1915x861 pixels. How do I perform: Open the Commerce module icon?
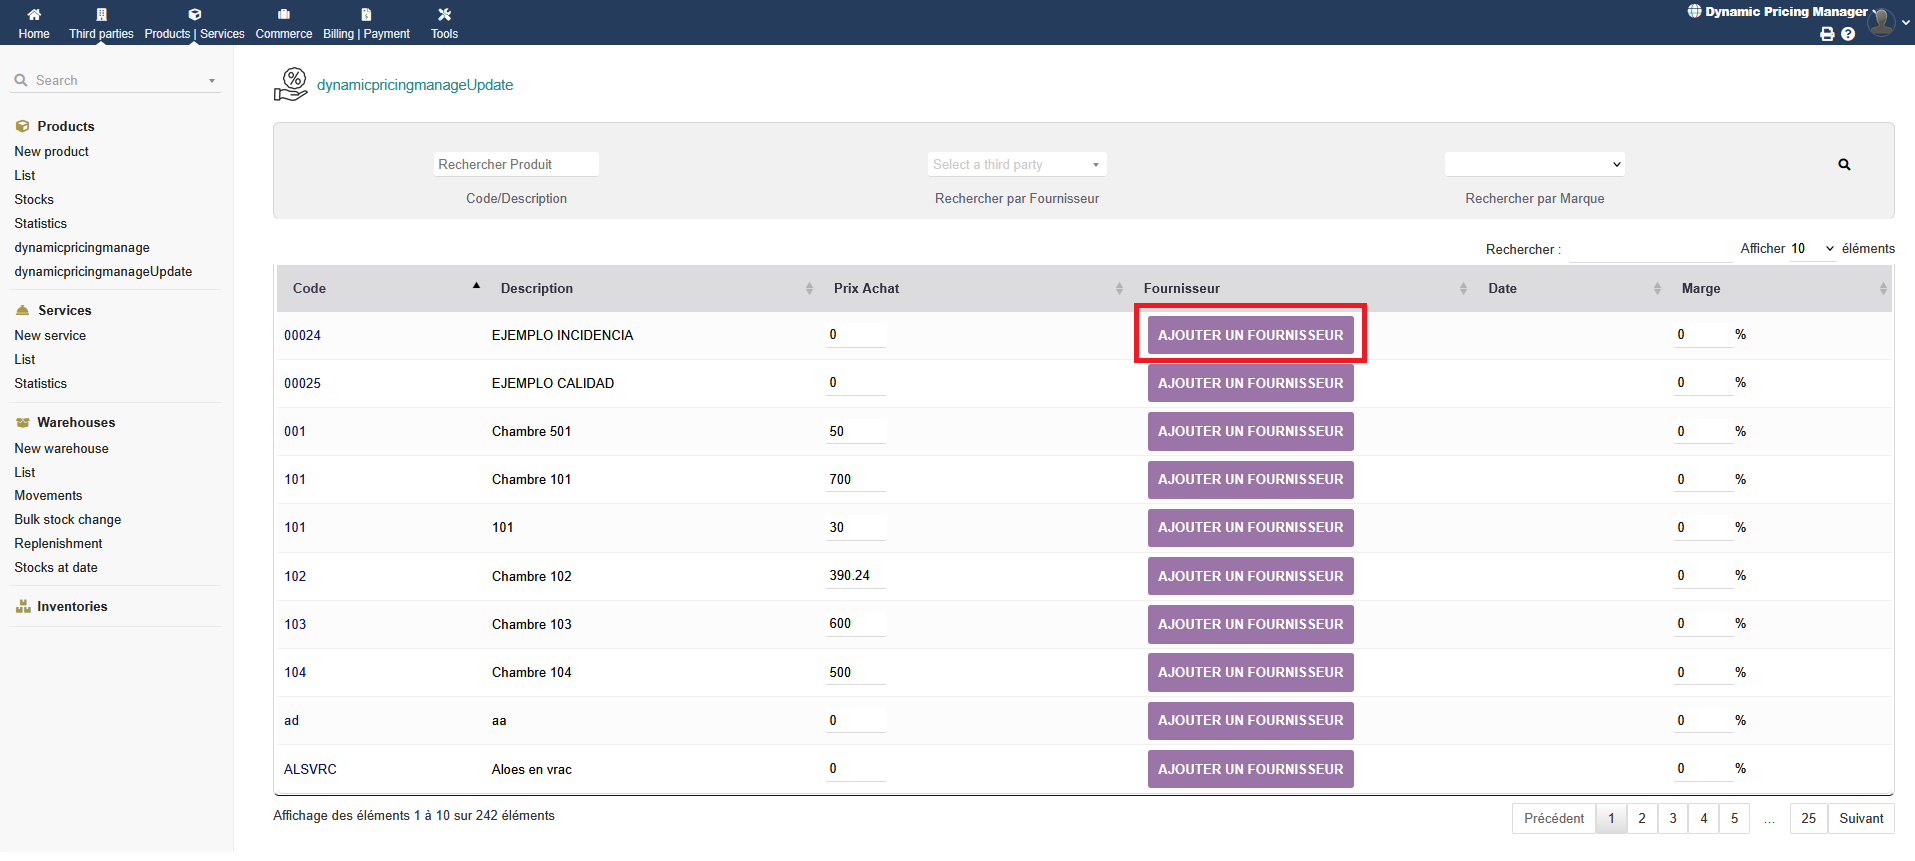pos(284,15)
